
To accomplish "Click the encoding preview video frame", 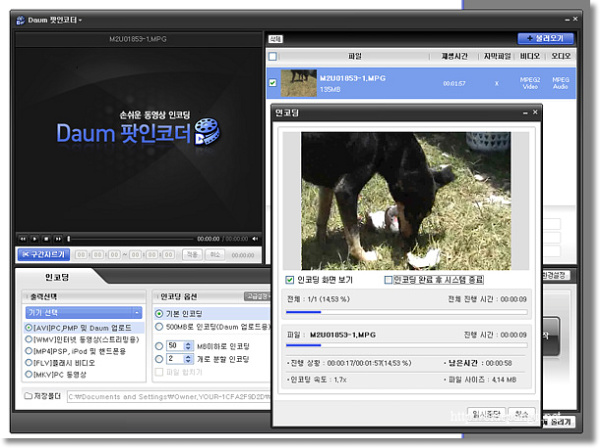I will coord(406,201).
